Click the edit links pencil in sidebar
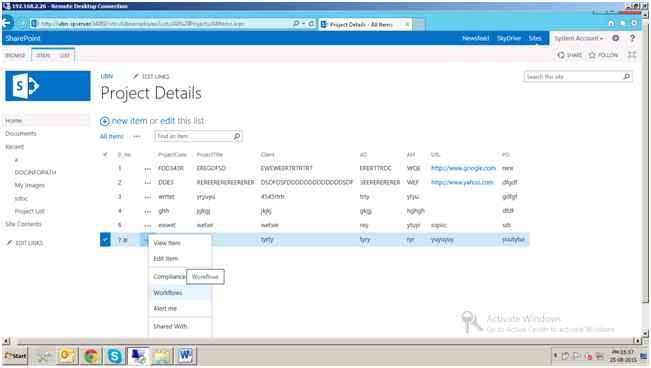Screen dimensions: 651x368 click(x=9, y=243)
